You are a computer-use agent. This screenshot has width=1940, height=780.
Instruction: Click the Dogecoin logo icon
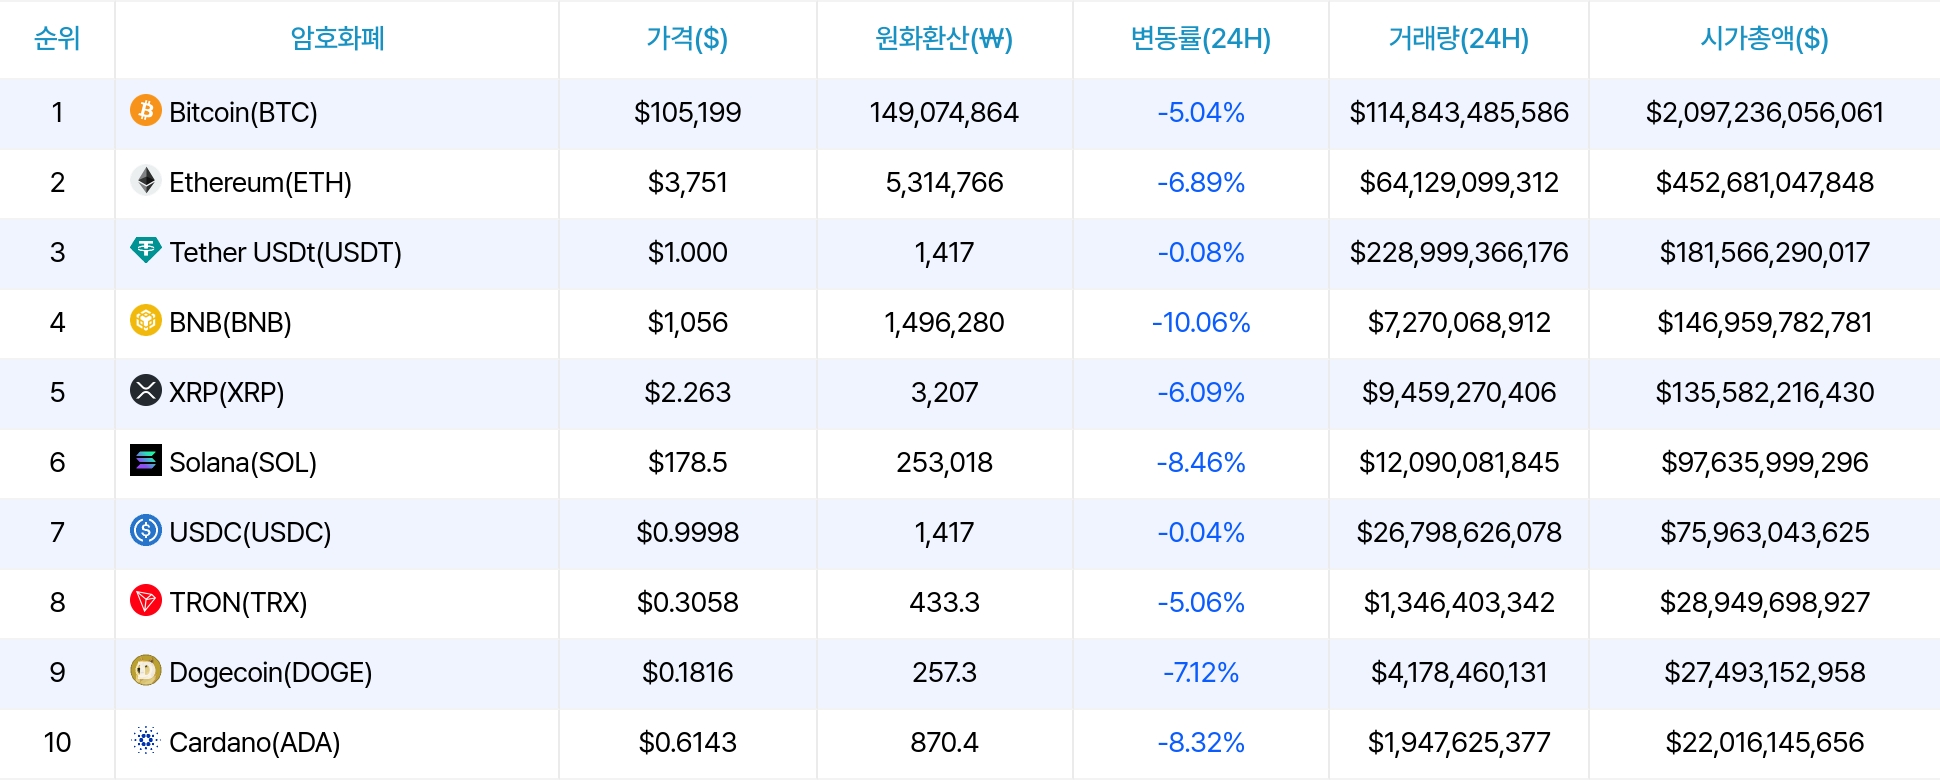point(146,670)
